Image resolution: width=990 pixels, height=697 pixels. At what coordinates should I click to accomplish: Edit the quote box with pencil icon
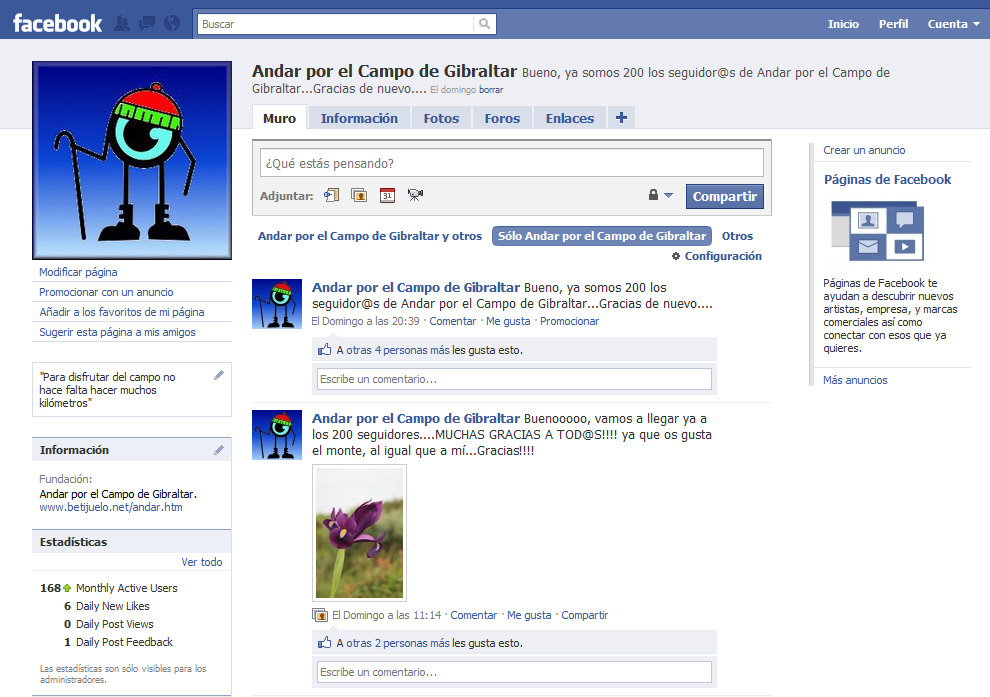click(x=218, y=376)
